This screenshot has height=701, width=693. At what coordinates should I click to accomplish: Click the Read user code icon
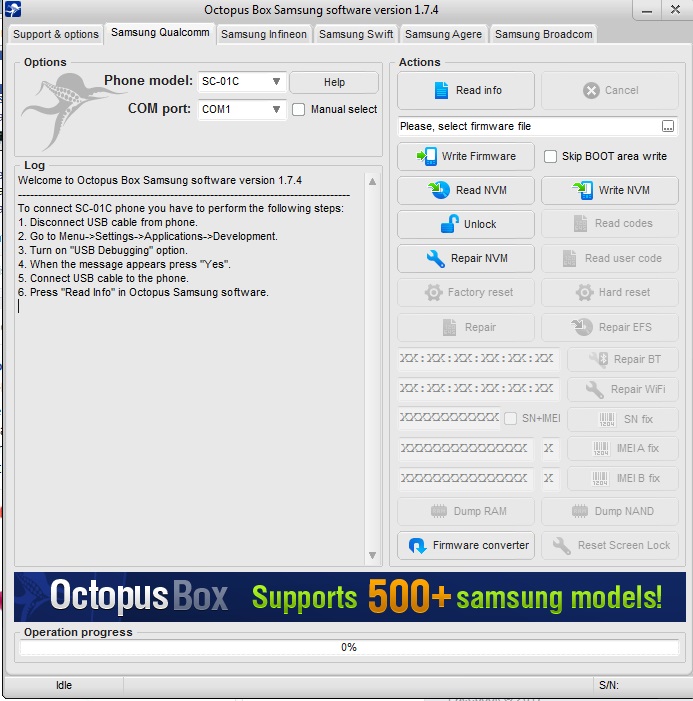[569, 258]
